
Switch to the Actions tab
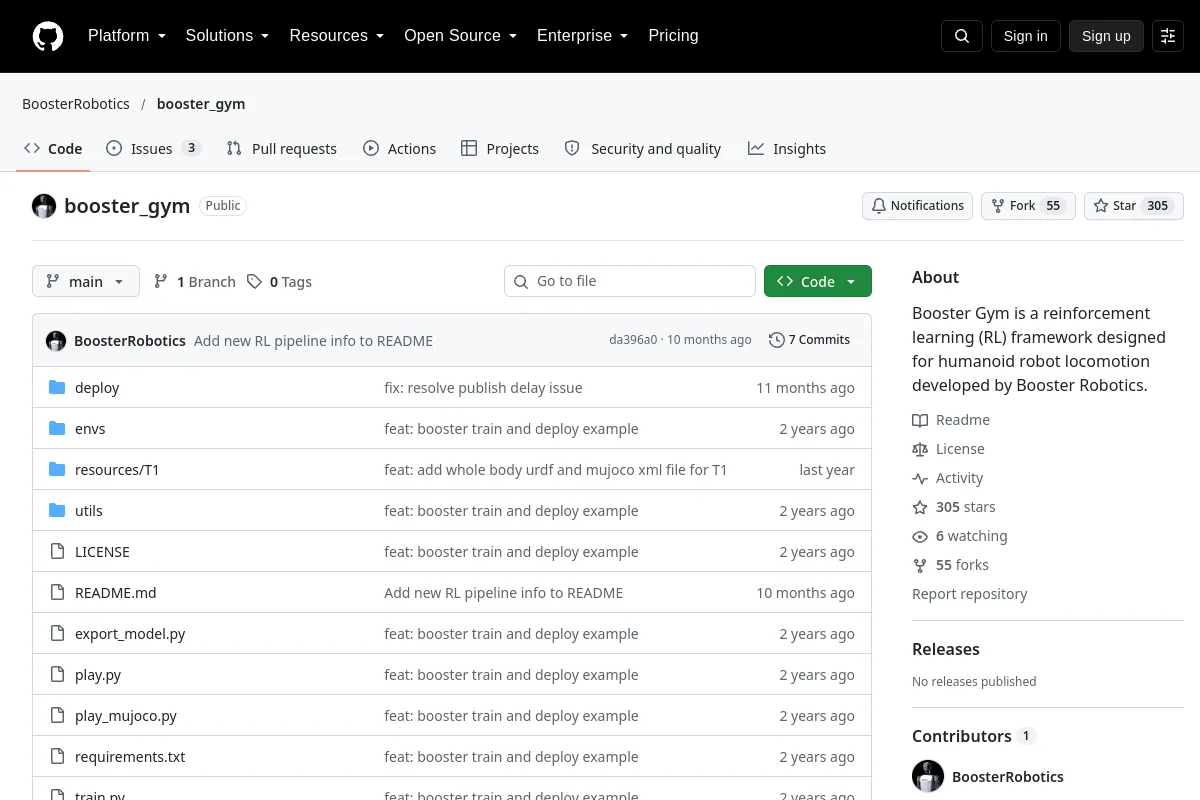point(400,149)
